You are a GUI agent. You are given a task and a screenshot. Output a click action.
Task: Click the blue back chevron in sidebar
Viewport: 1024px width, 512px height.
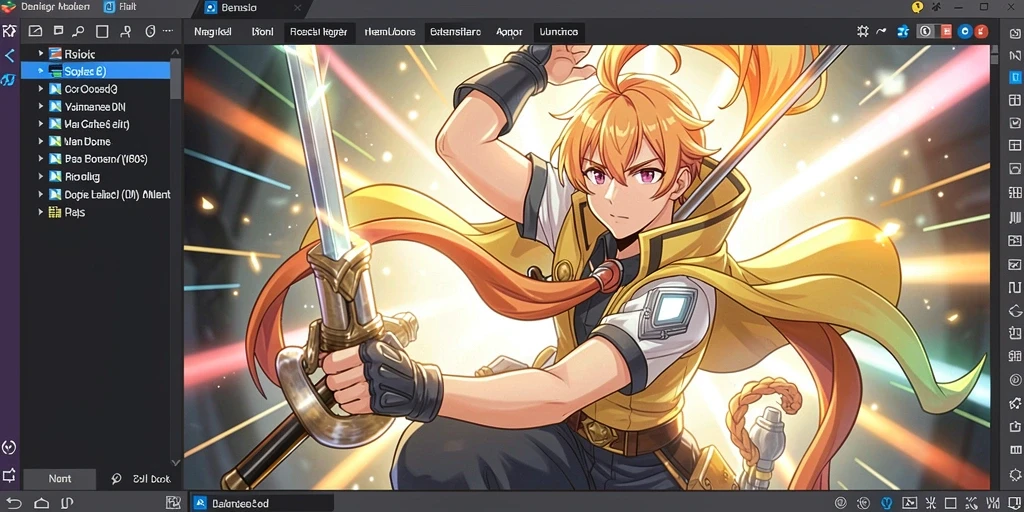9,56
